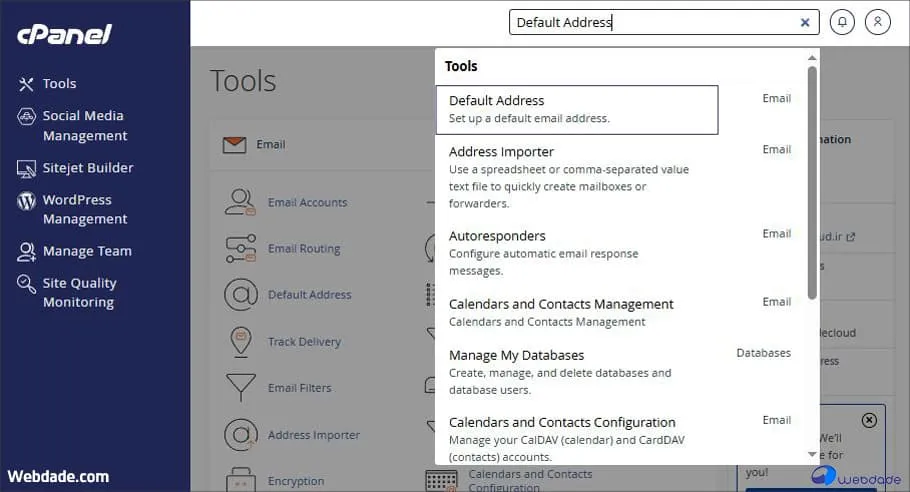The height and width of the screenshot is (492, 910).
Task: Click the Email section envelope icon
Action: pos(234,144)
